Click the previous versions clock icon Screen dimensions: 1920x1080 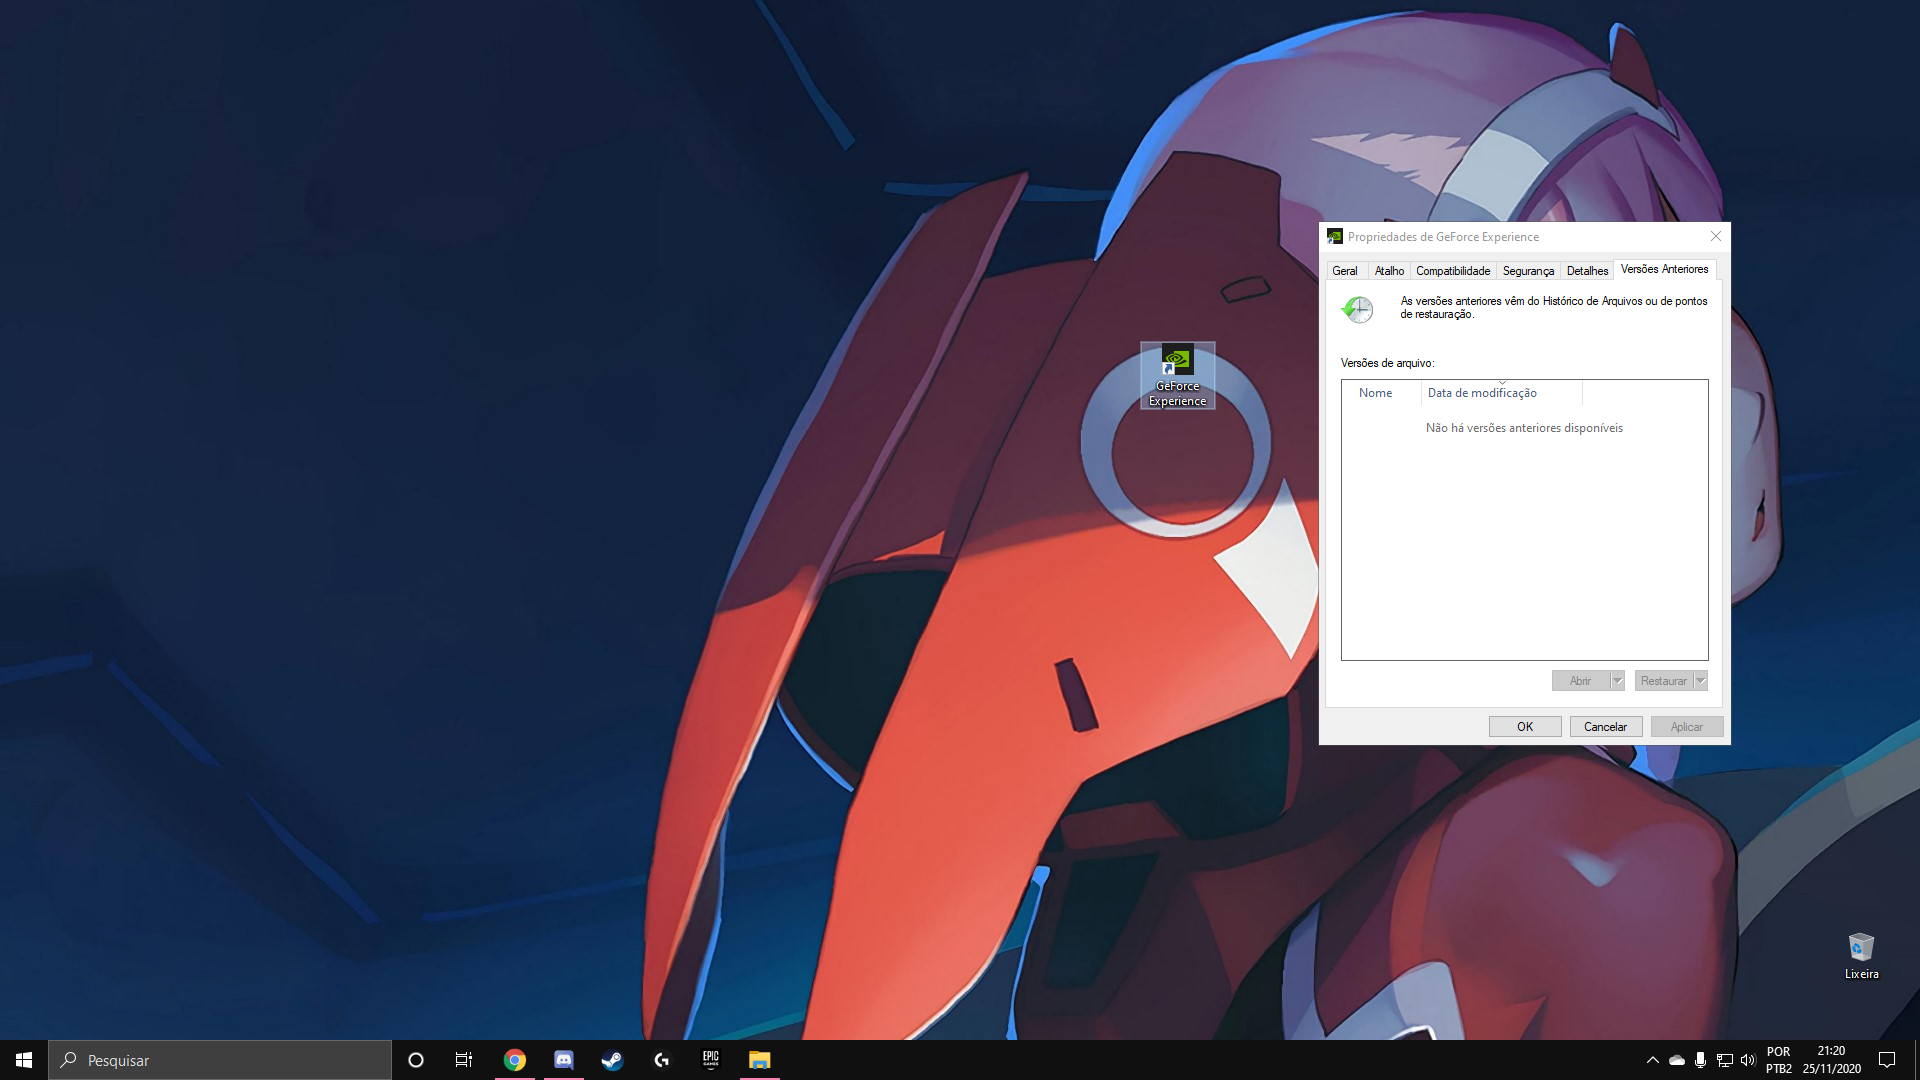pos(1358,309)
